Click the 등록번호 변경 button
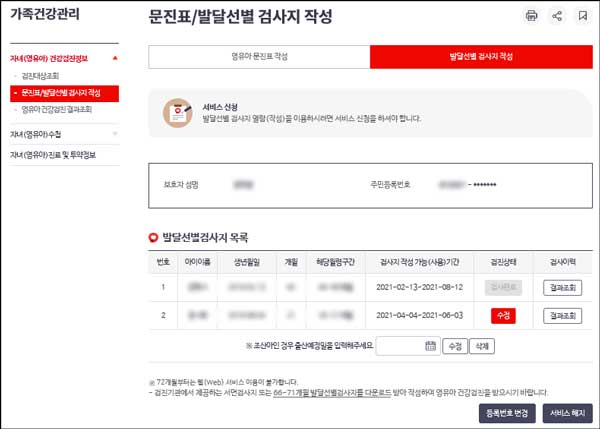This screenshot has height=429, width=600. coord(507,413)
